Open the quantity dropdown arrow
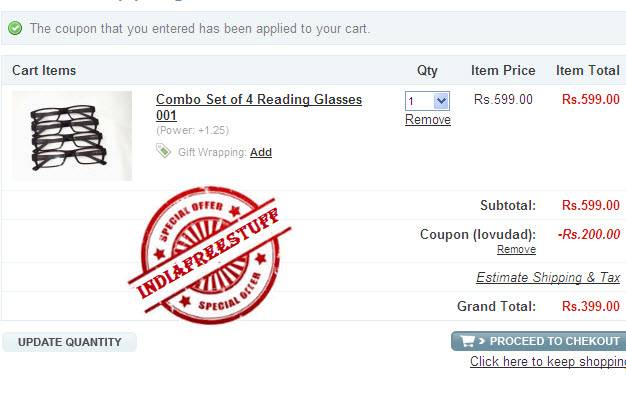The width and height of the screenshot is (626, 404). [x=441, y=101]
